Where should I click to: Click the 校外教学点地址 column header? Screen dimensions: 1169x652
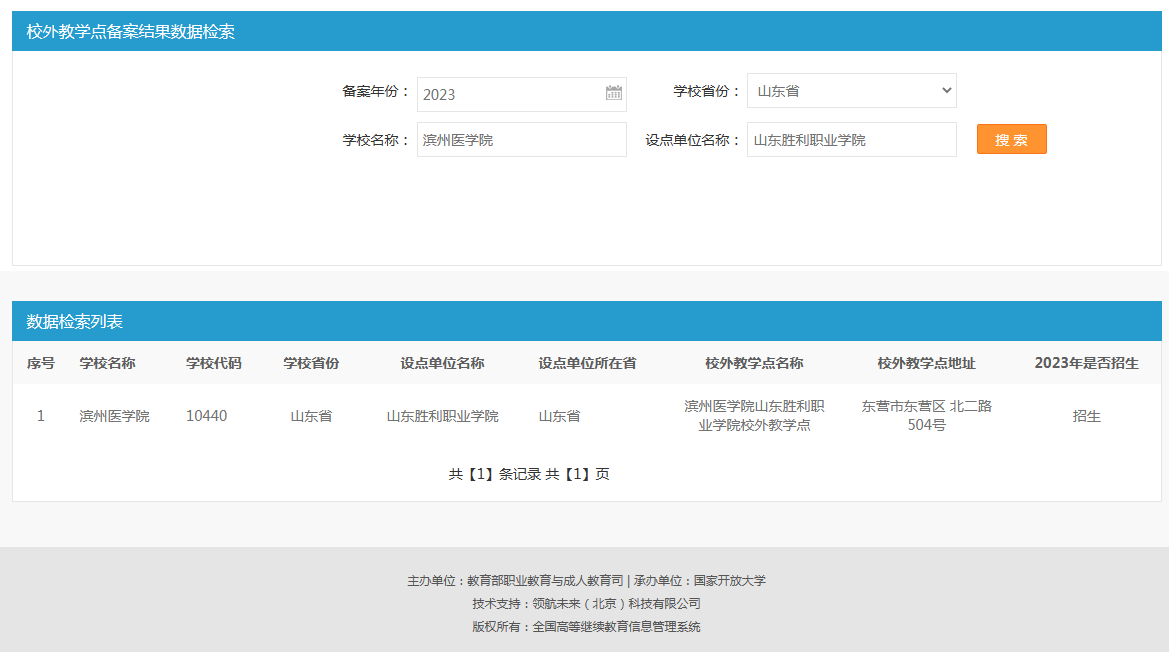[x=926, y=363]
